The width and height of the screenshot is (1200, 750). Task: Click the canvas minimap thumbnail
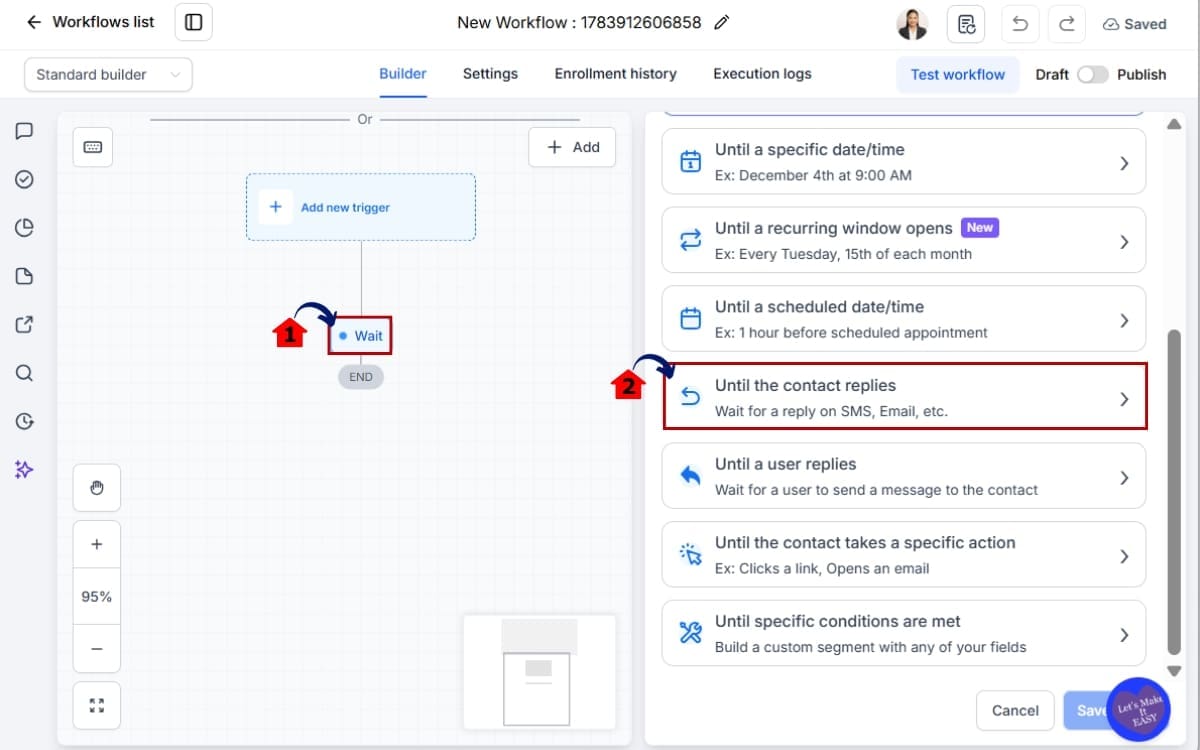coord(540,672)
